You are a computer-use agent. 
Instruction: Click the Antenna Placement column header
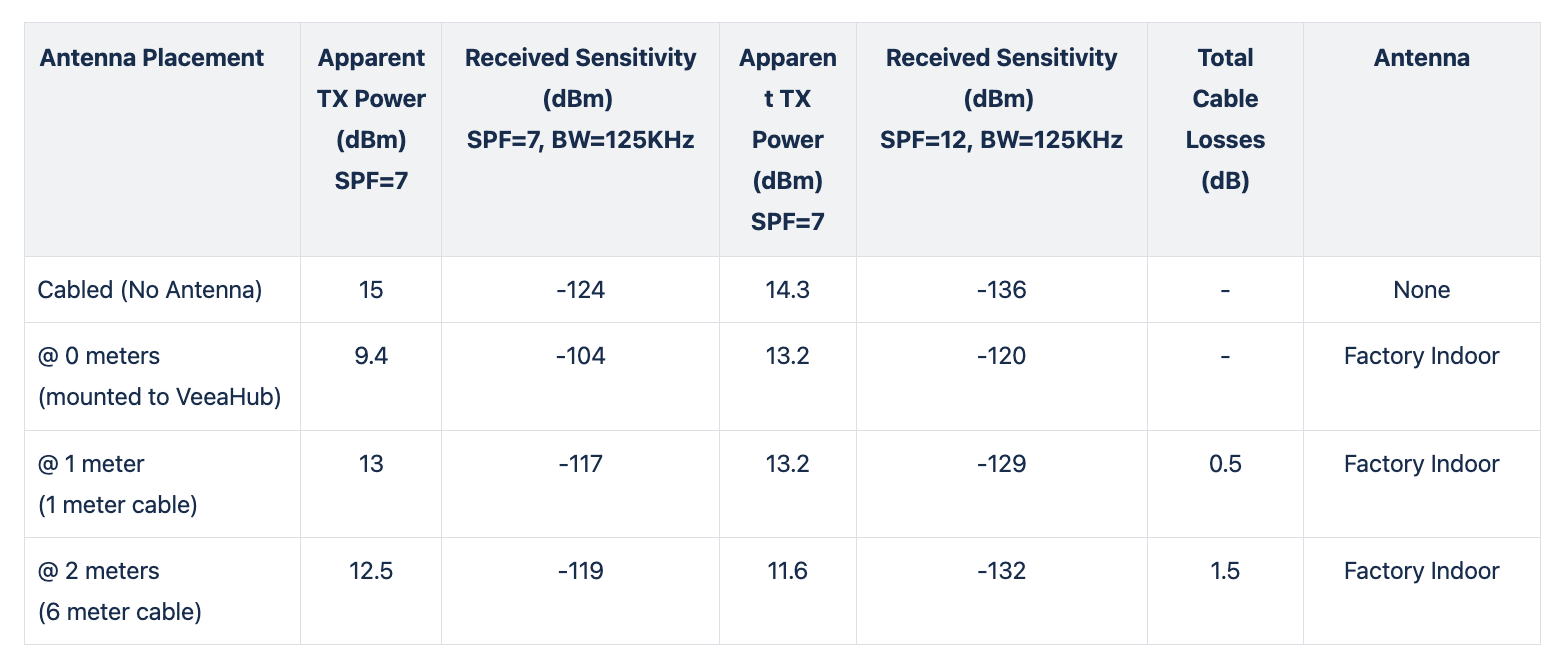(x=152, y=58)
